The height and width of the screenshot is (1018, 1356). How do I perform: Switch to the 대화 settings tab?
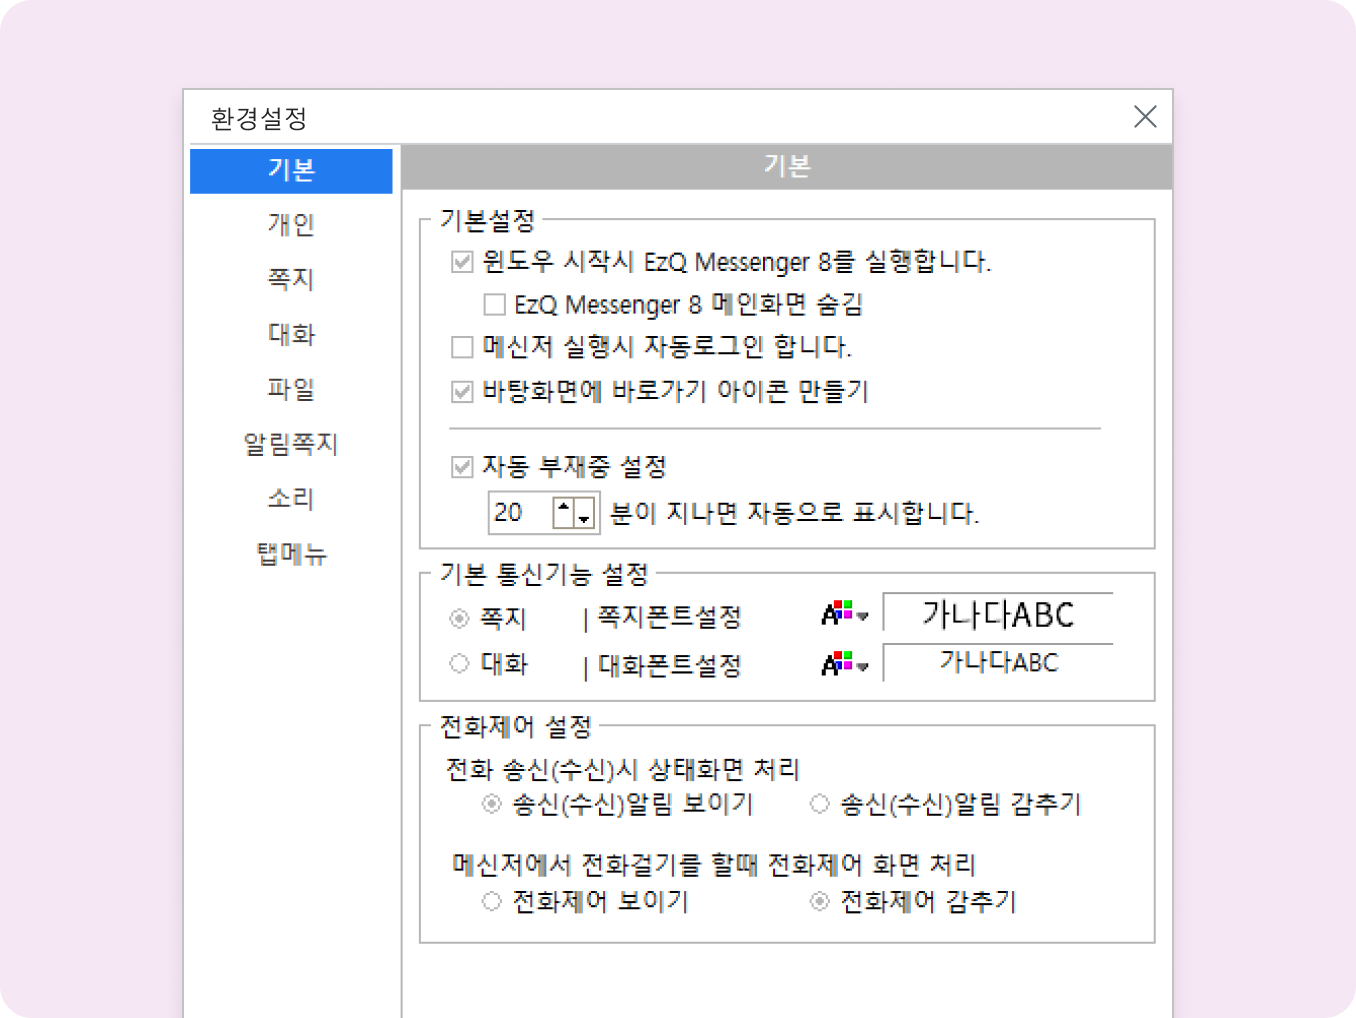pos(291,334)
